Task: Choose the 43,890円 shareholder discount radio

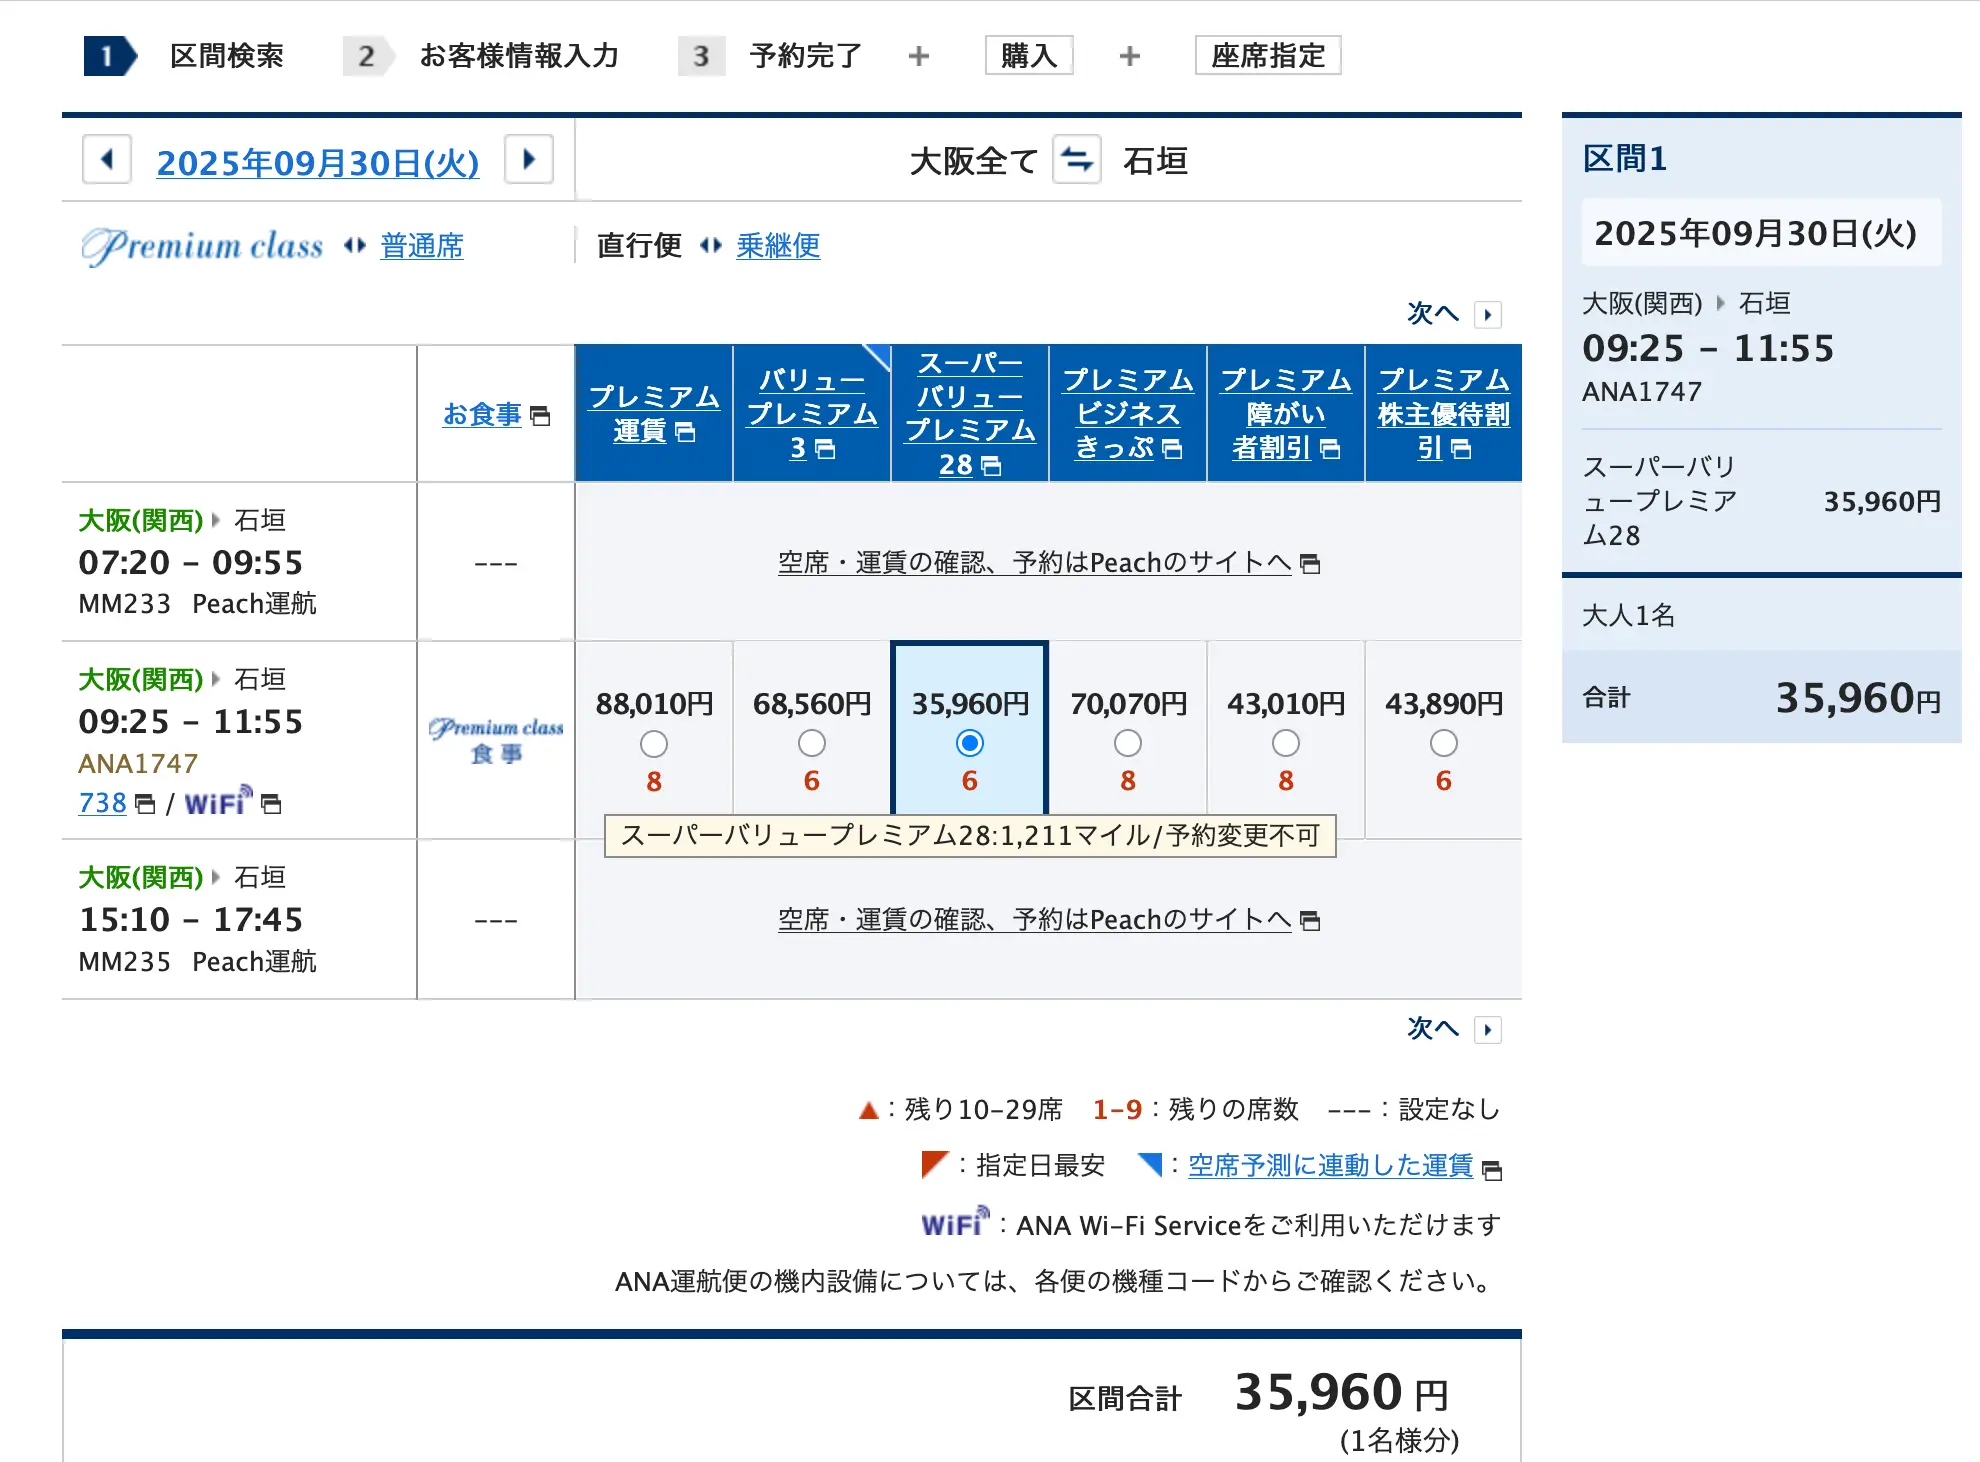Action: [x=1443, y=743]
